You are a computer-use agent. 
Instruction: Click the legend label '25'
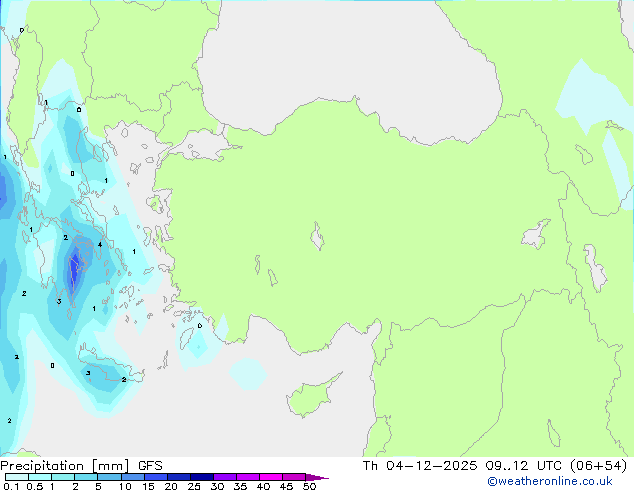click(194, 486)
